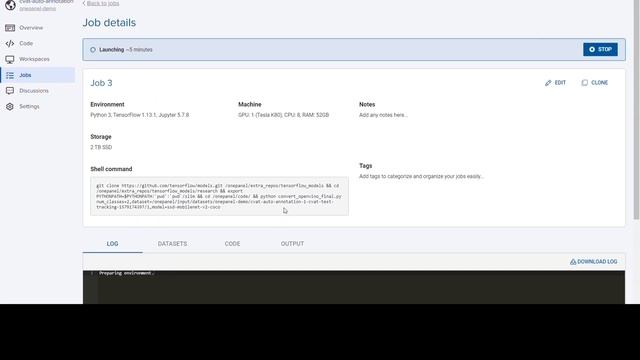Click the 'Job details' heading
Viewport: 640px width, 360px height.
tap(109, 23)
